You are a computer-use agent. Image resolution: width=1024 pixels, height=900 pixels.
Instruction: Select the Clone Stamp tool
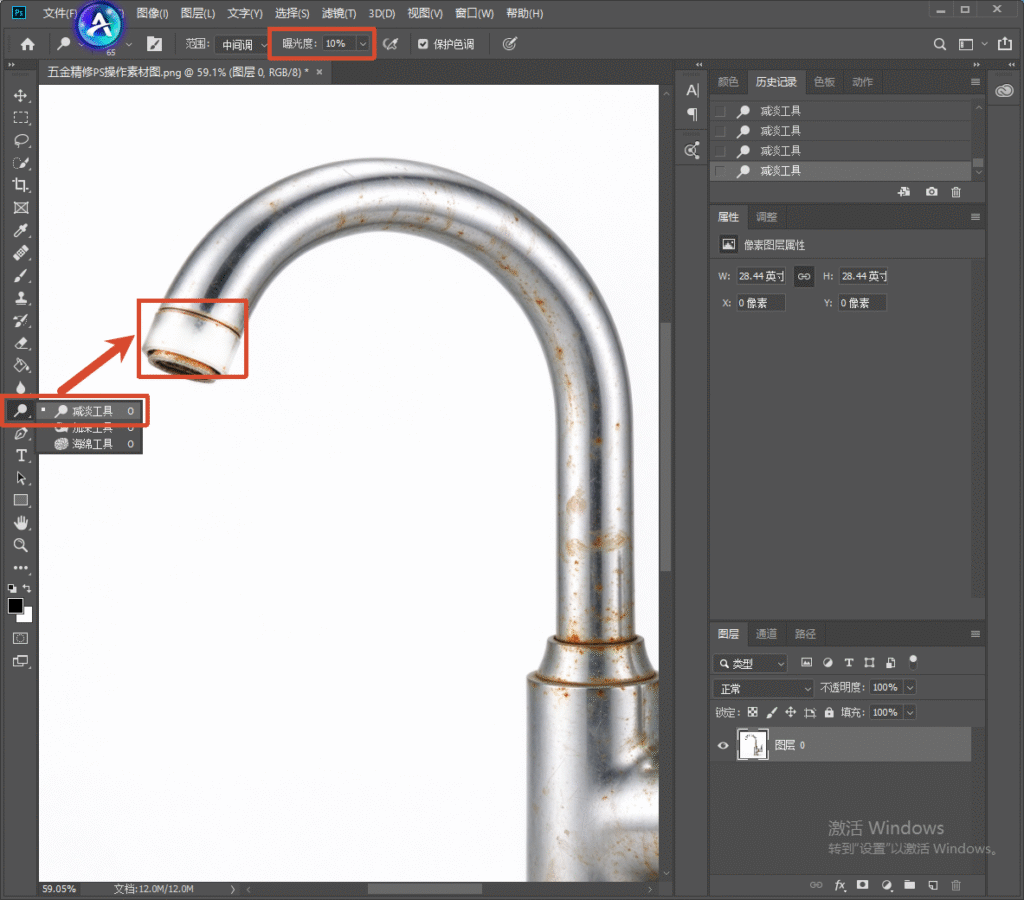pos(21,298)
